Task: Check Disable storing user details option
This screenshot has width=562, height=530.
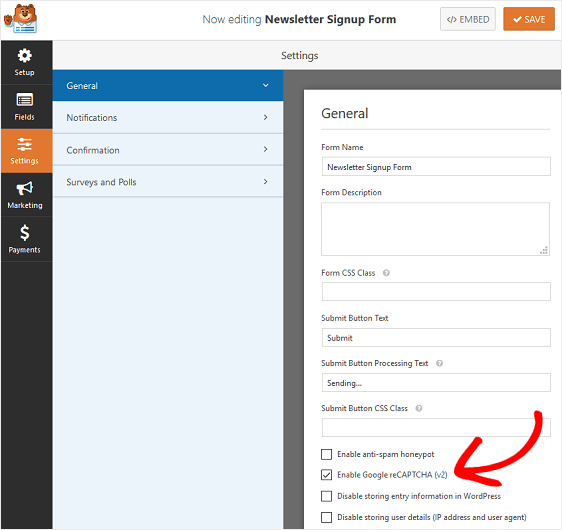Action: tap(327, 517)
